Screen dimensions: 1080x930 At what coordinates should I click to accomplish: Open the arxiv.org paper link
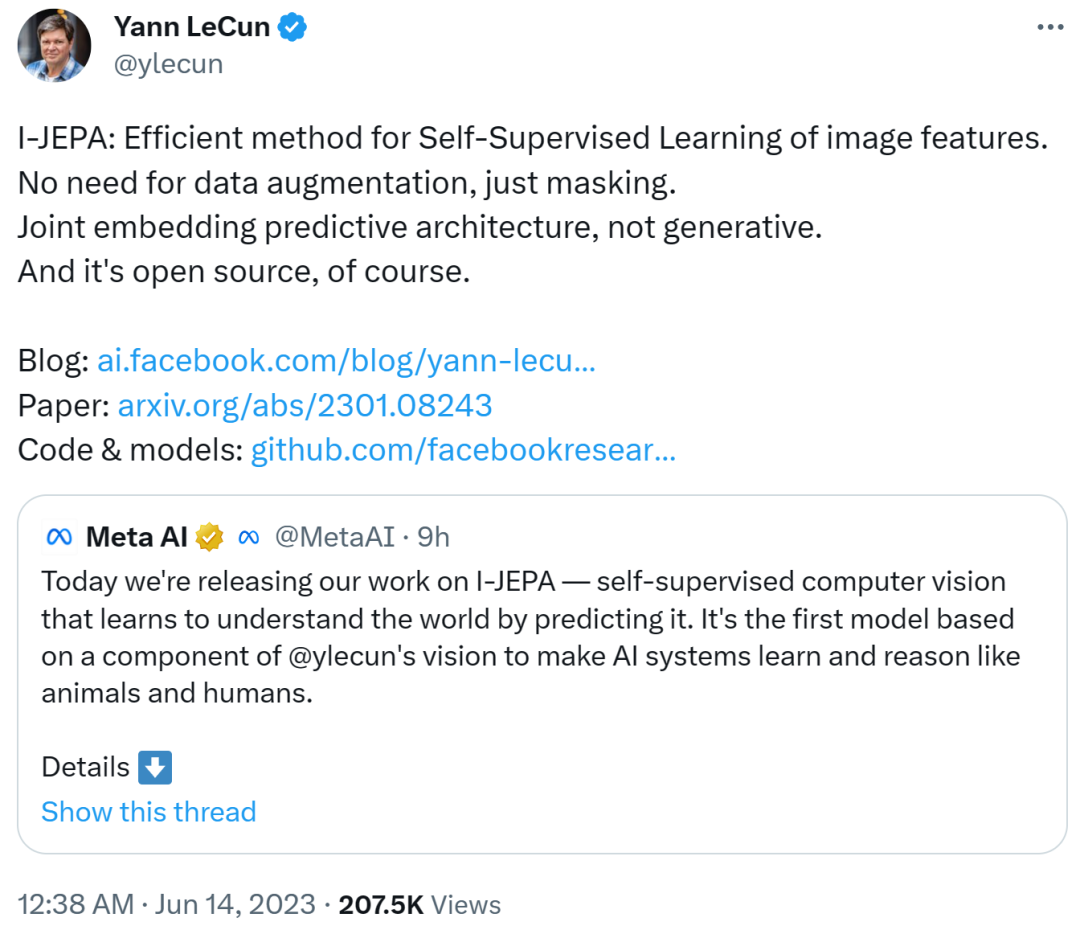coord(305,405)
